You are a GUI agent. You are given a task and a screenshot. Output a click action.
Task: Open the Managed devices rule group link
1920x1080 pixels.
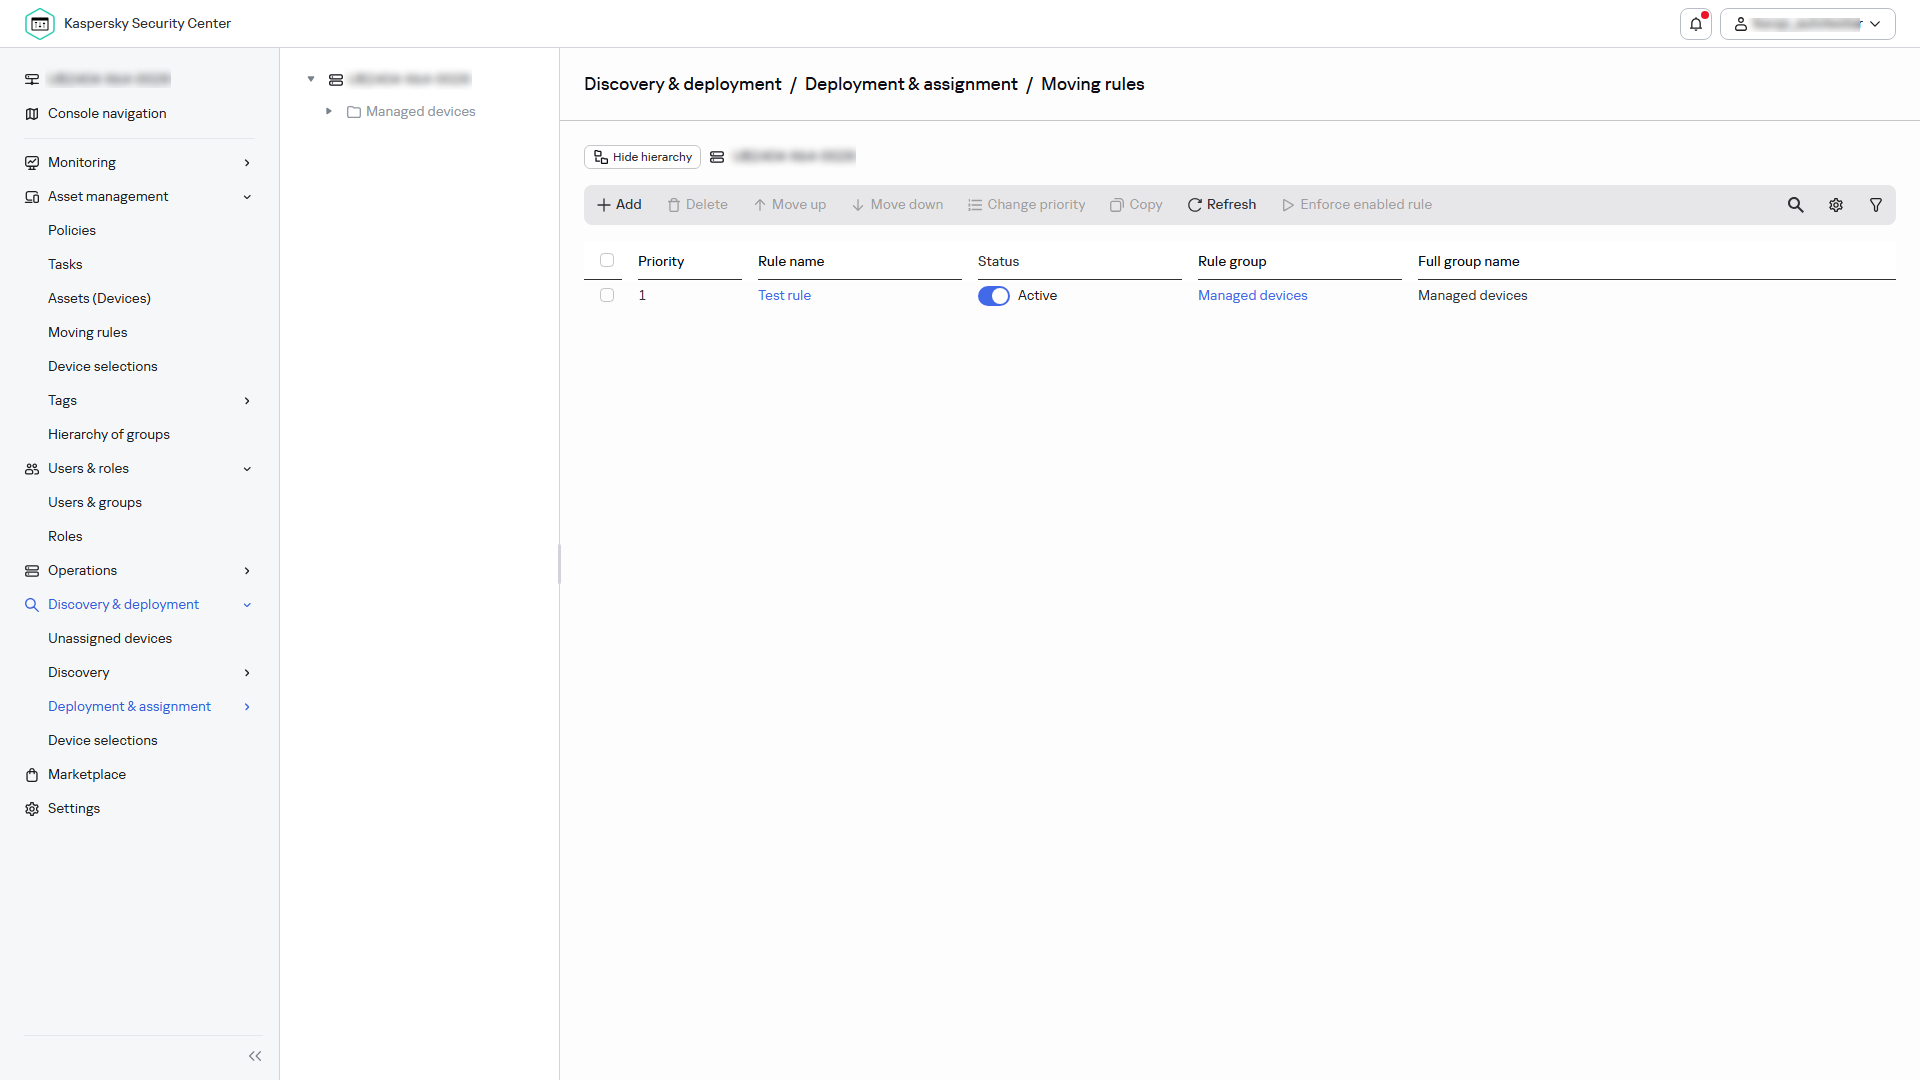click(x=1252, y=295)
